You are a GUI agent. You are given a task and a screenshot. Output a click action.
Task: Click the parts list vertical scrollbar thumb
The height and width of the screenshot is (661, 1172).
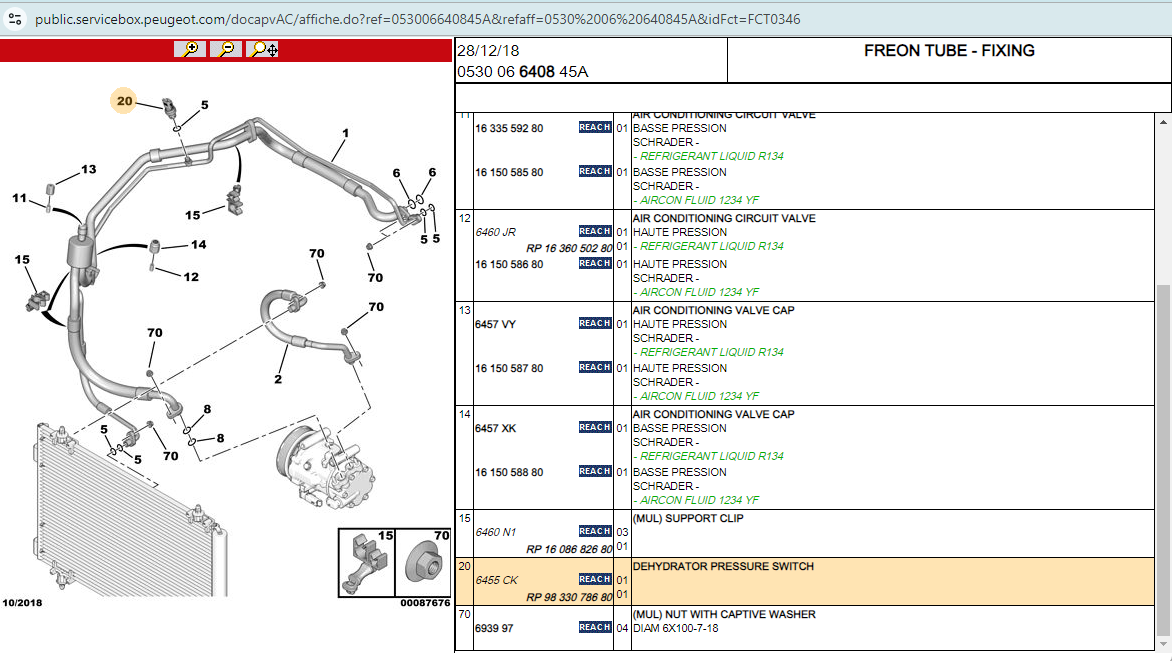tap(1163, 460)
